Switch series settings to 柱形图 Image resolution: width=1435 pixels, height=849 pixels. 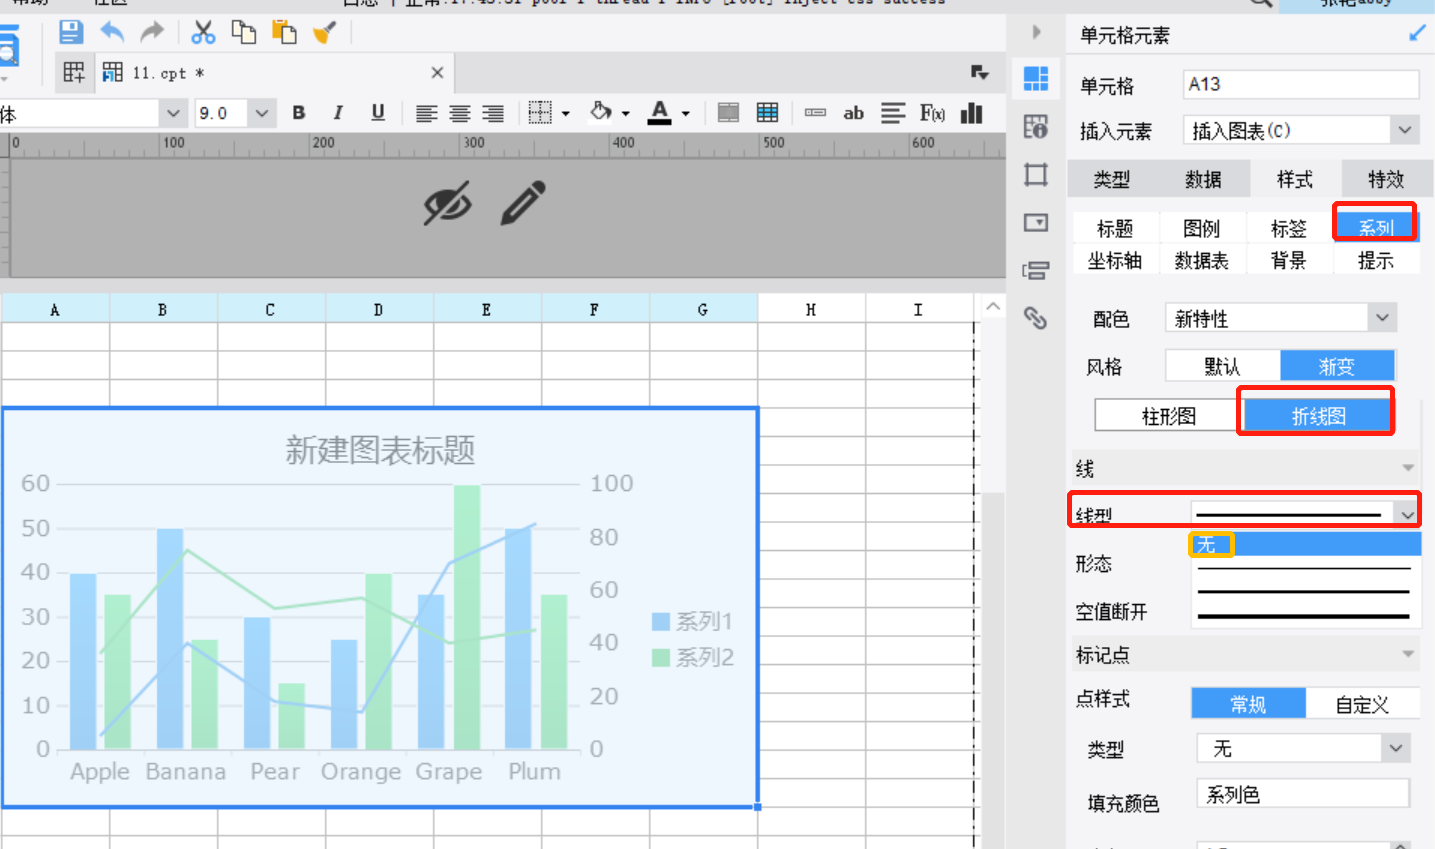click(1168, 416)
